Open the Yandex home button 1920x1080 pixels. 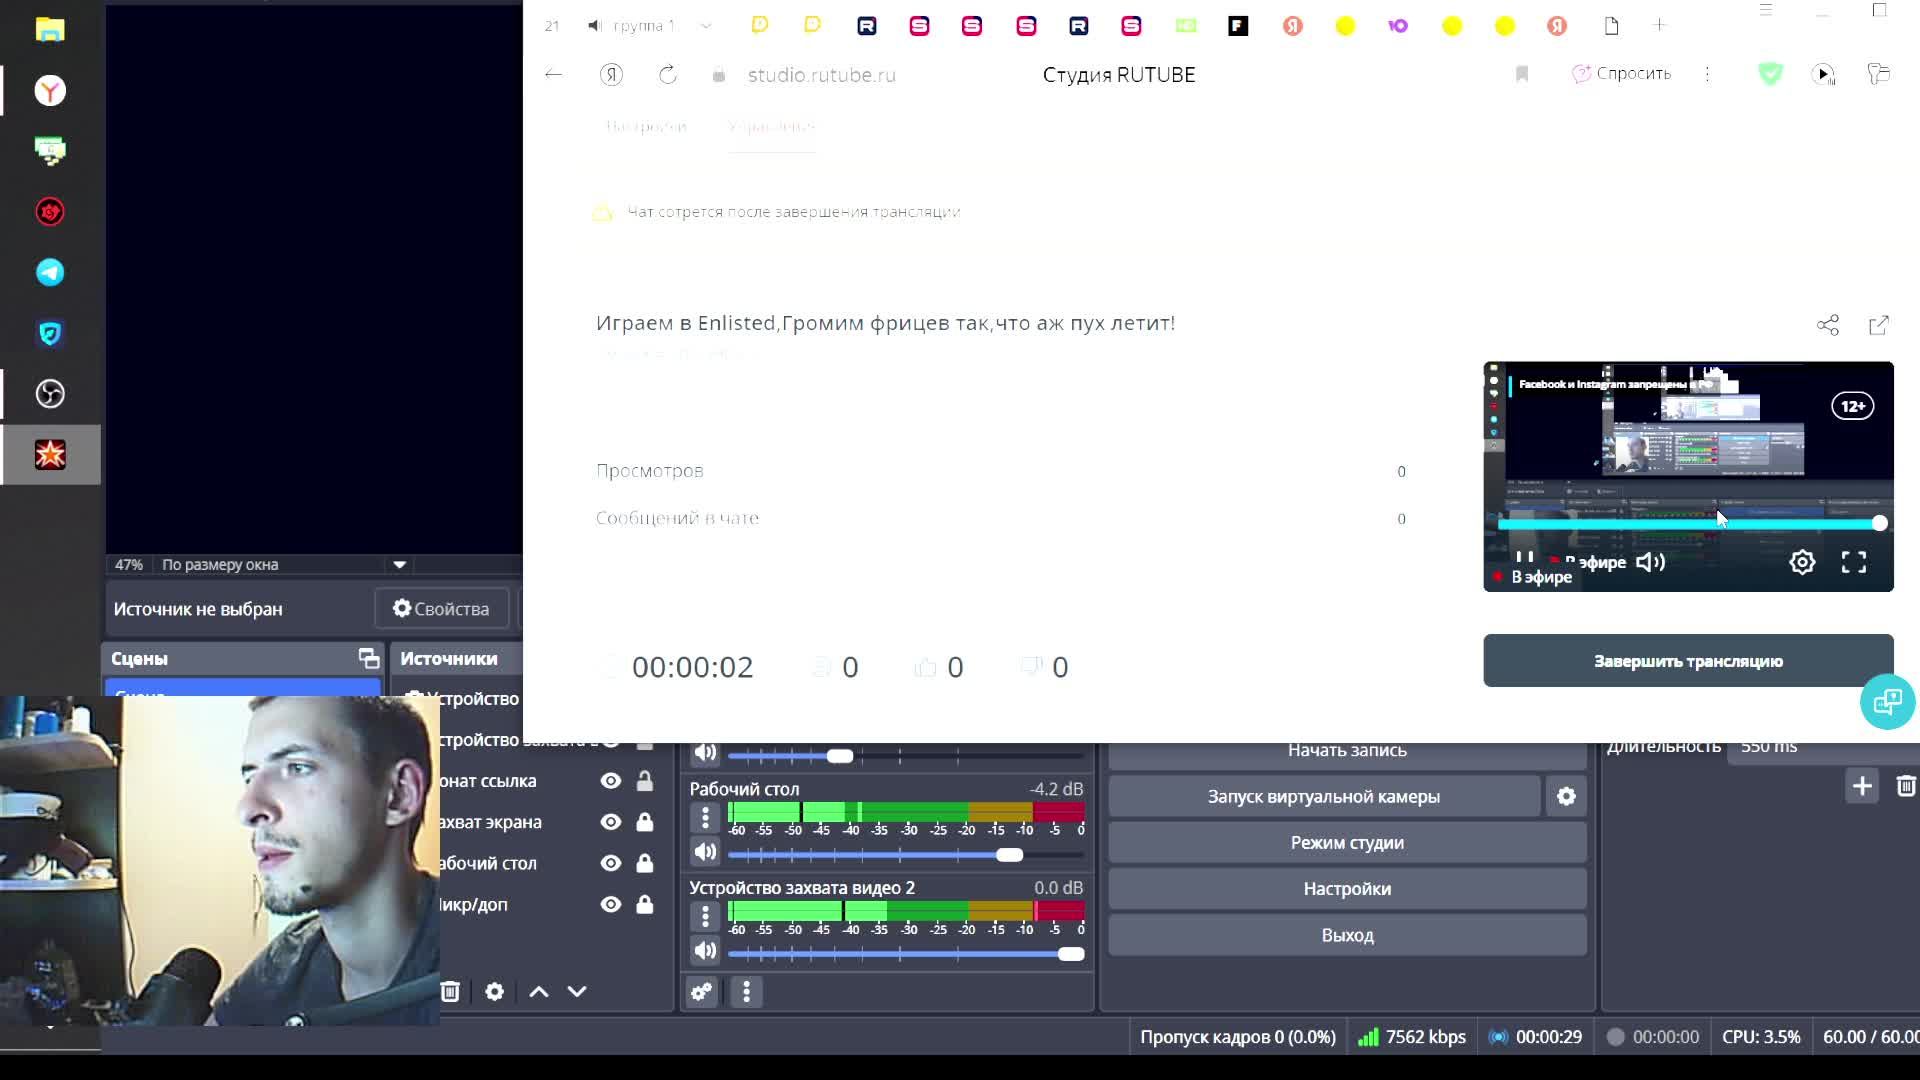coord(611,74)
